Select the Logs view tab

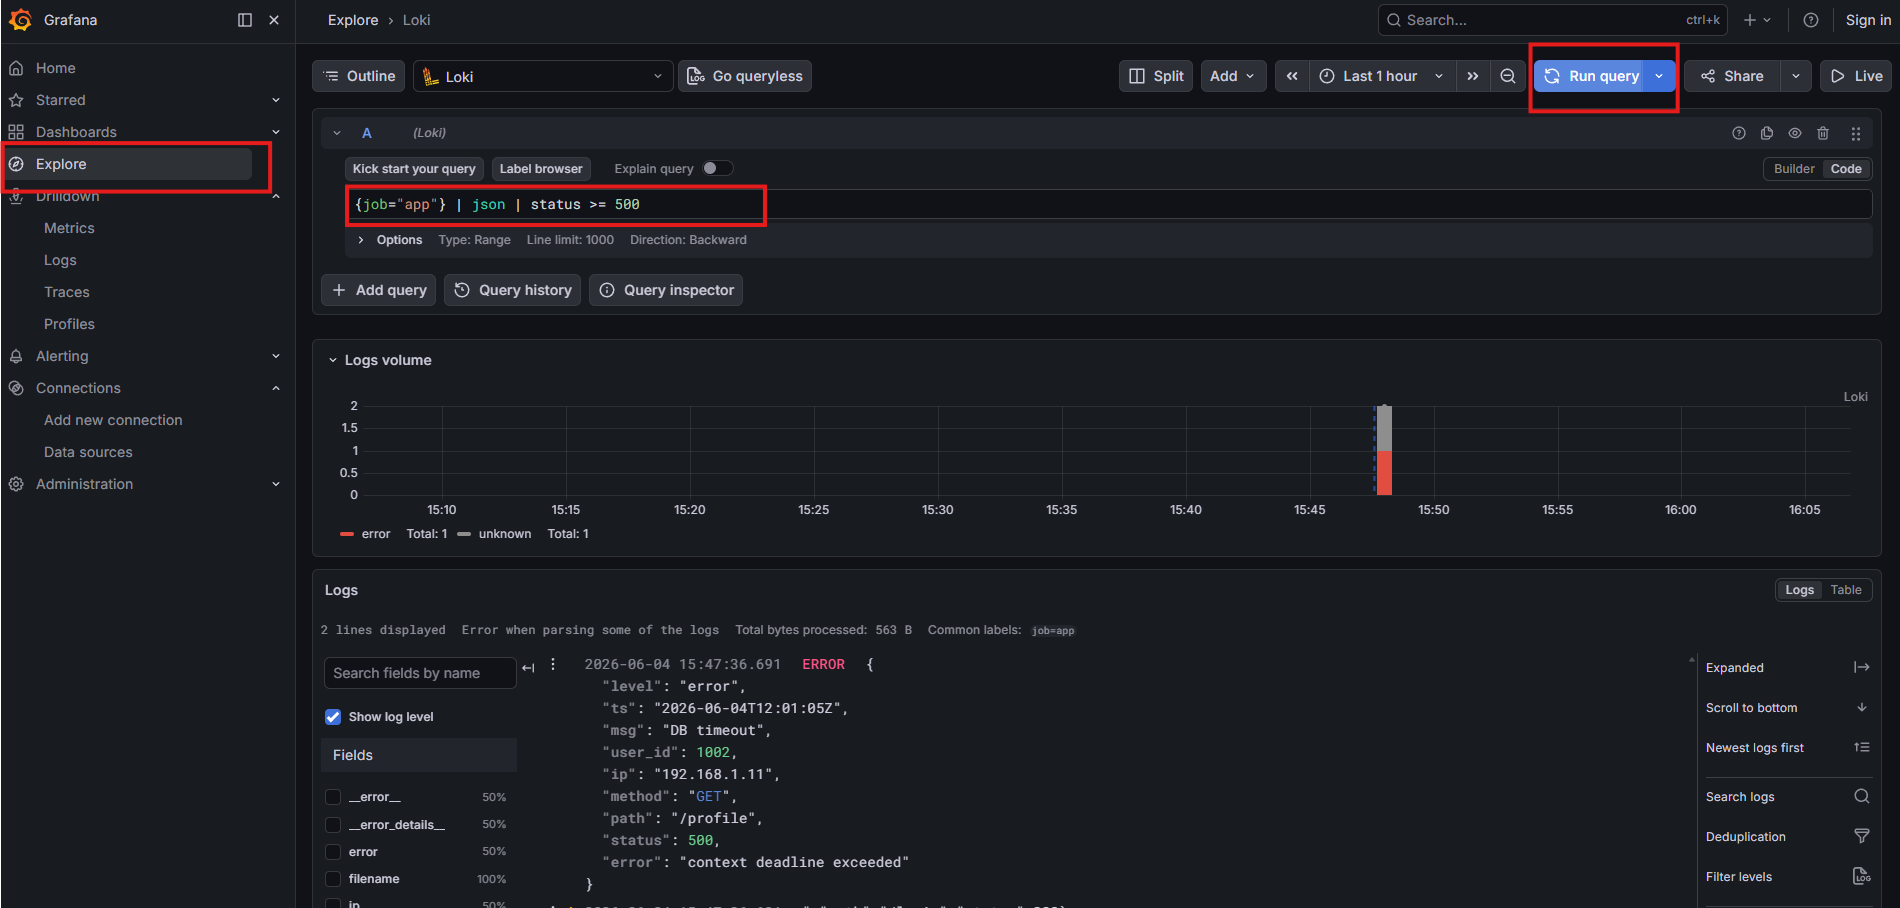click(1800, 590)
